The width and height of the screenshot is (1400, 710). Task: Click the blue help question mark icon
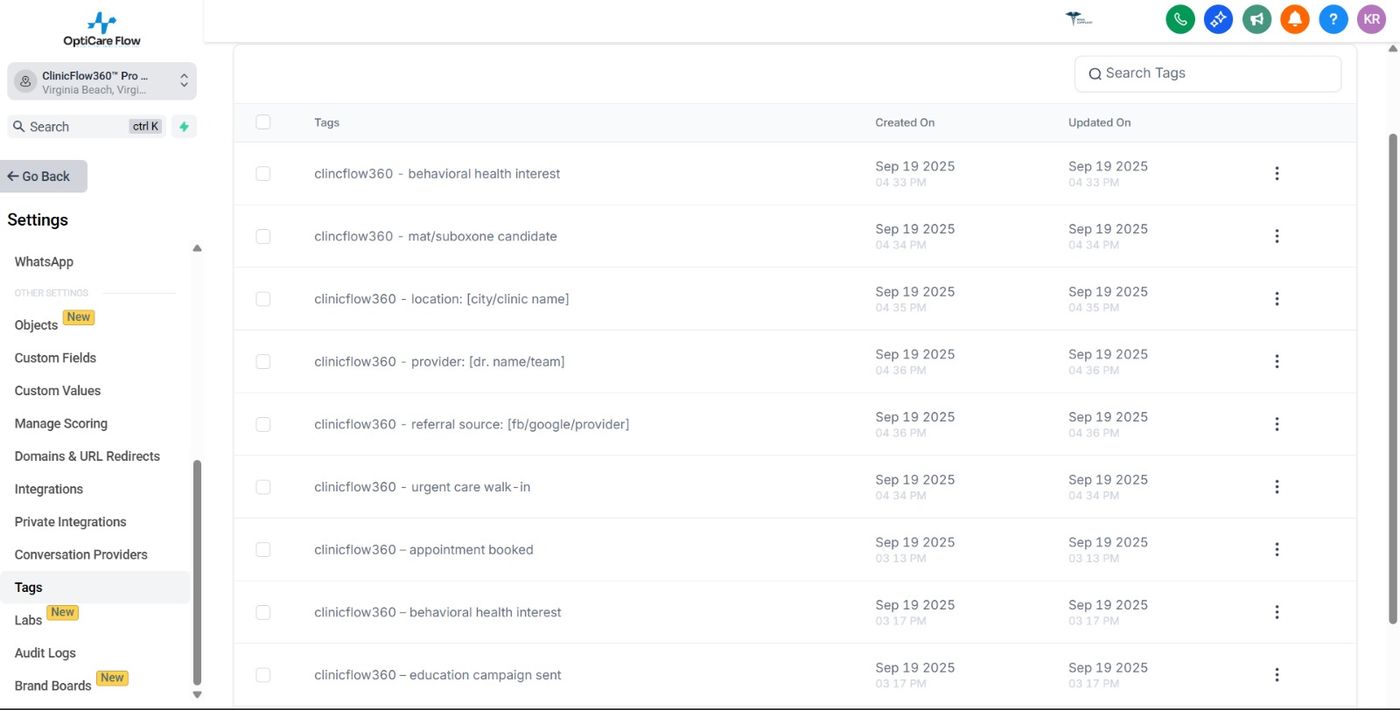tap(1333, 19)
